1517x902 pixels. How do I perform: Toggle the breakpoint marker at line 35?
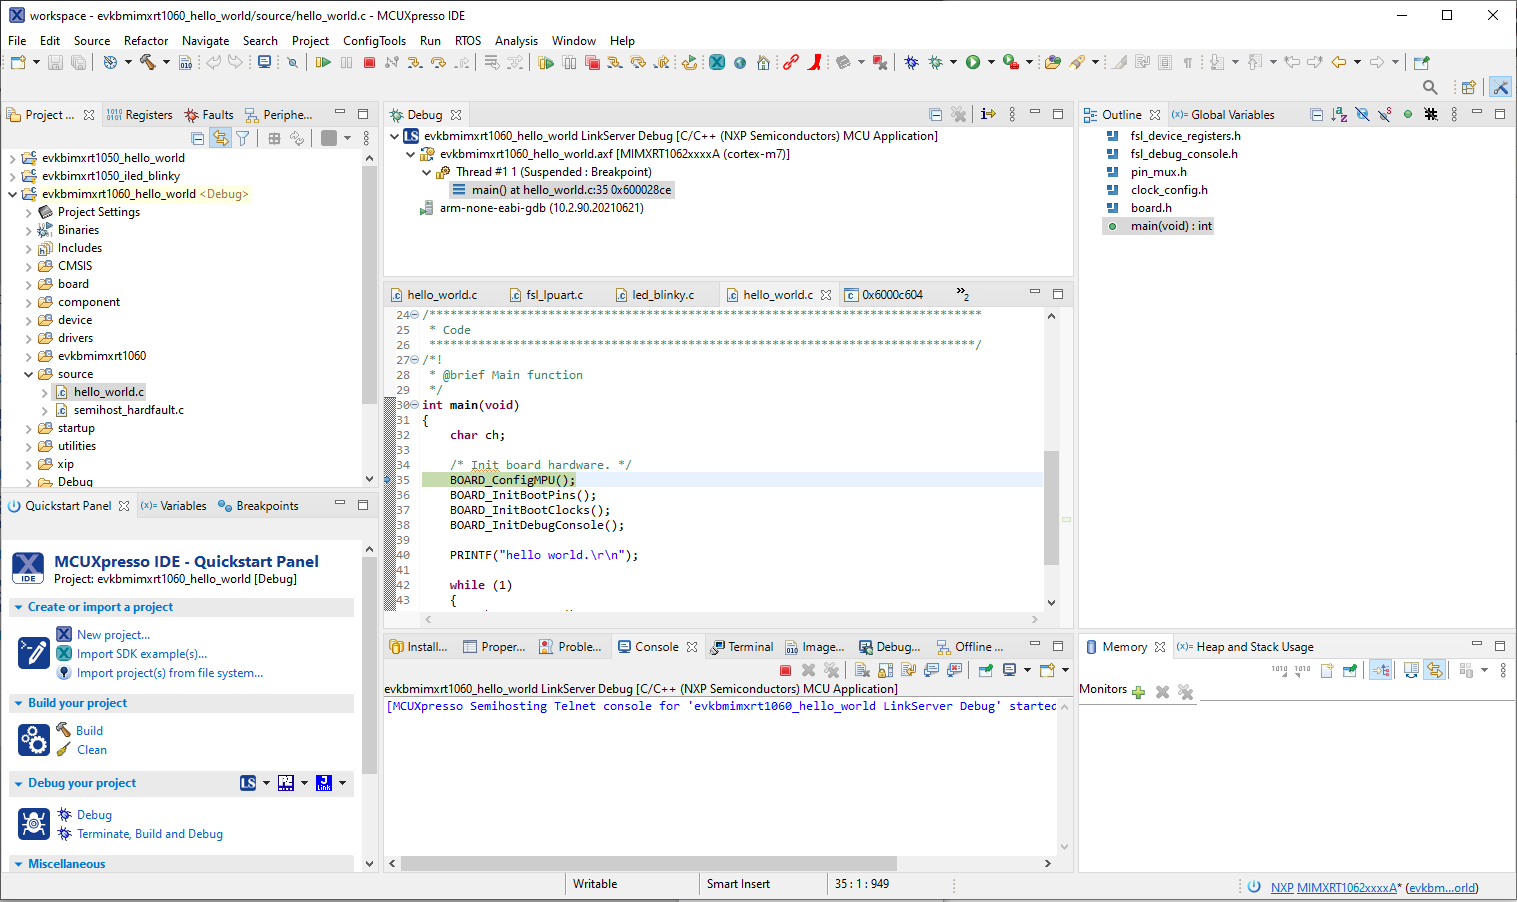point(389,480)
